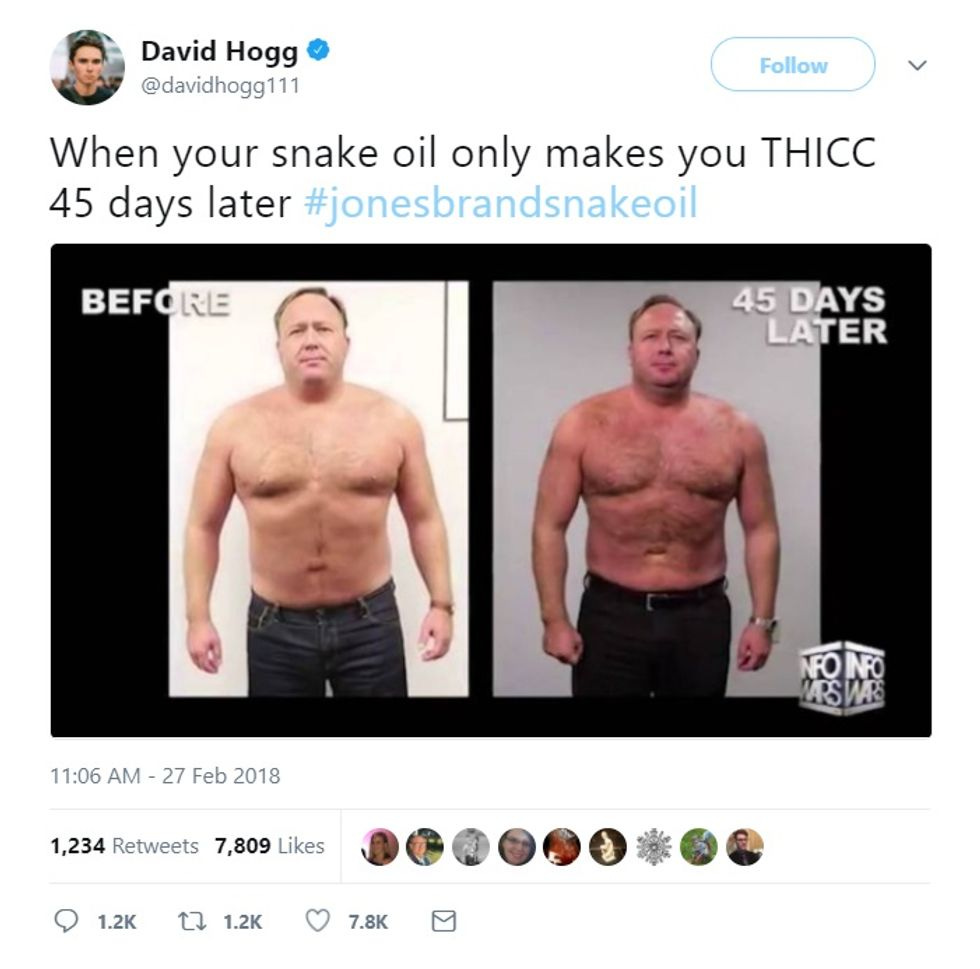Follow David Hogg
980x969 pixels.
click(792, 64)
